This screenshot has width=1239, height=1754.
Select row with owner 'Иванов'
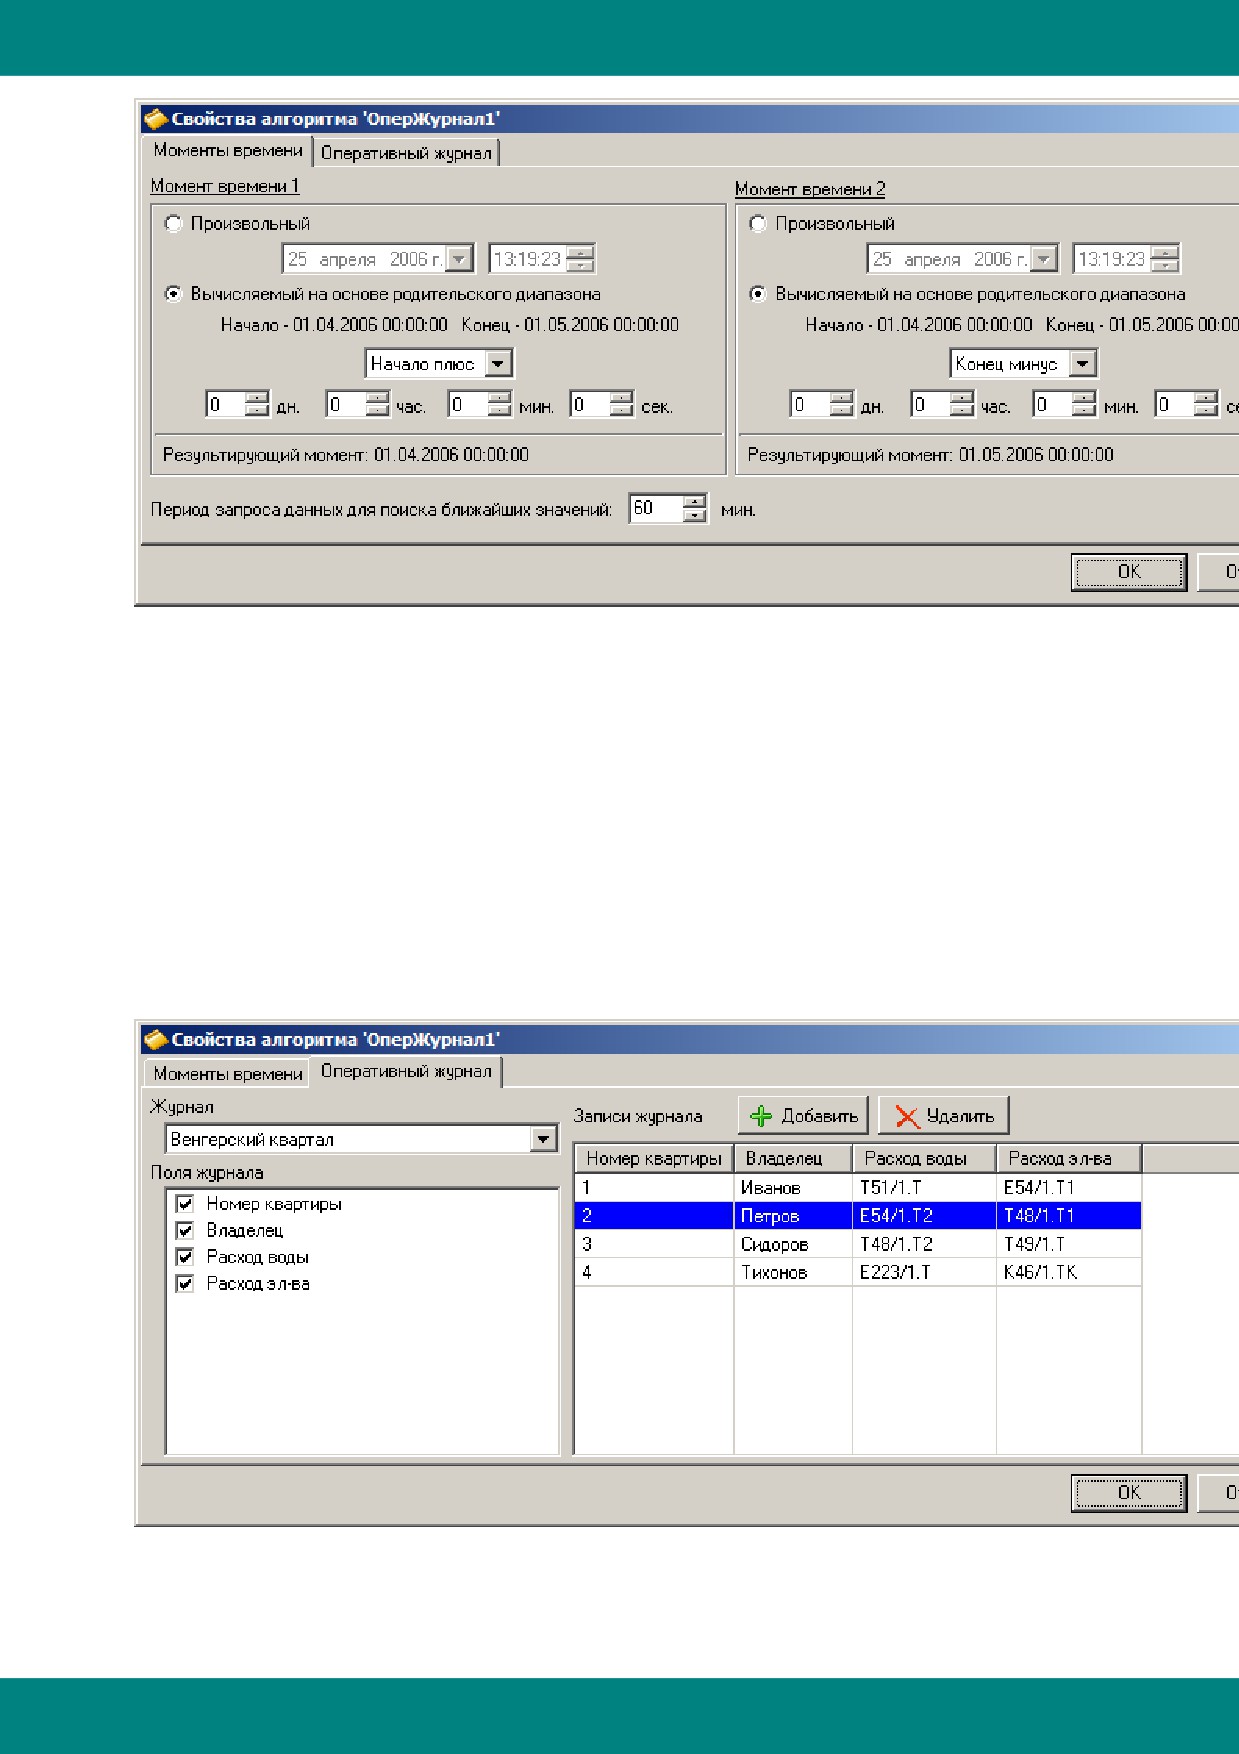click(x=858, y=1188)
